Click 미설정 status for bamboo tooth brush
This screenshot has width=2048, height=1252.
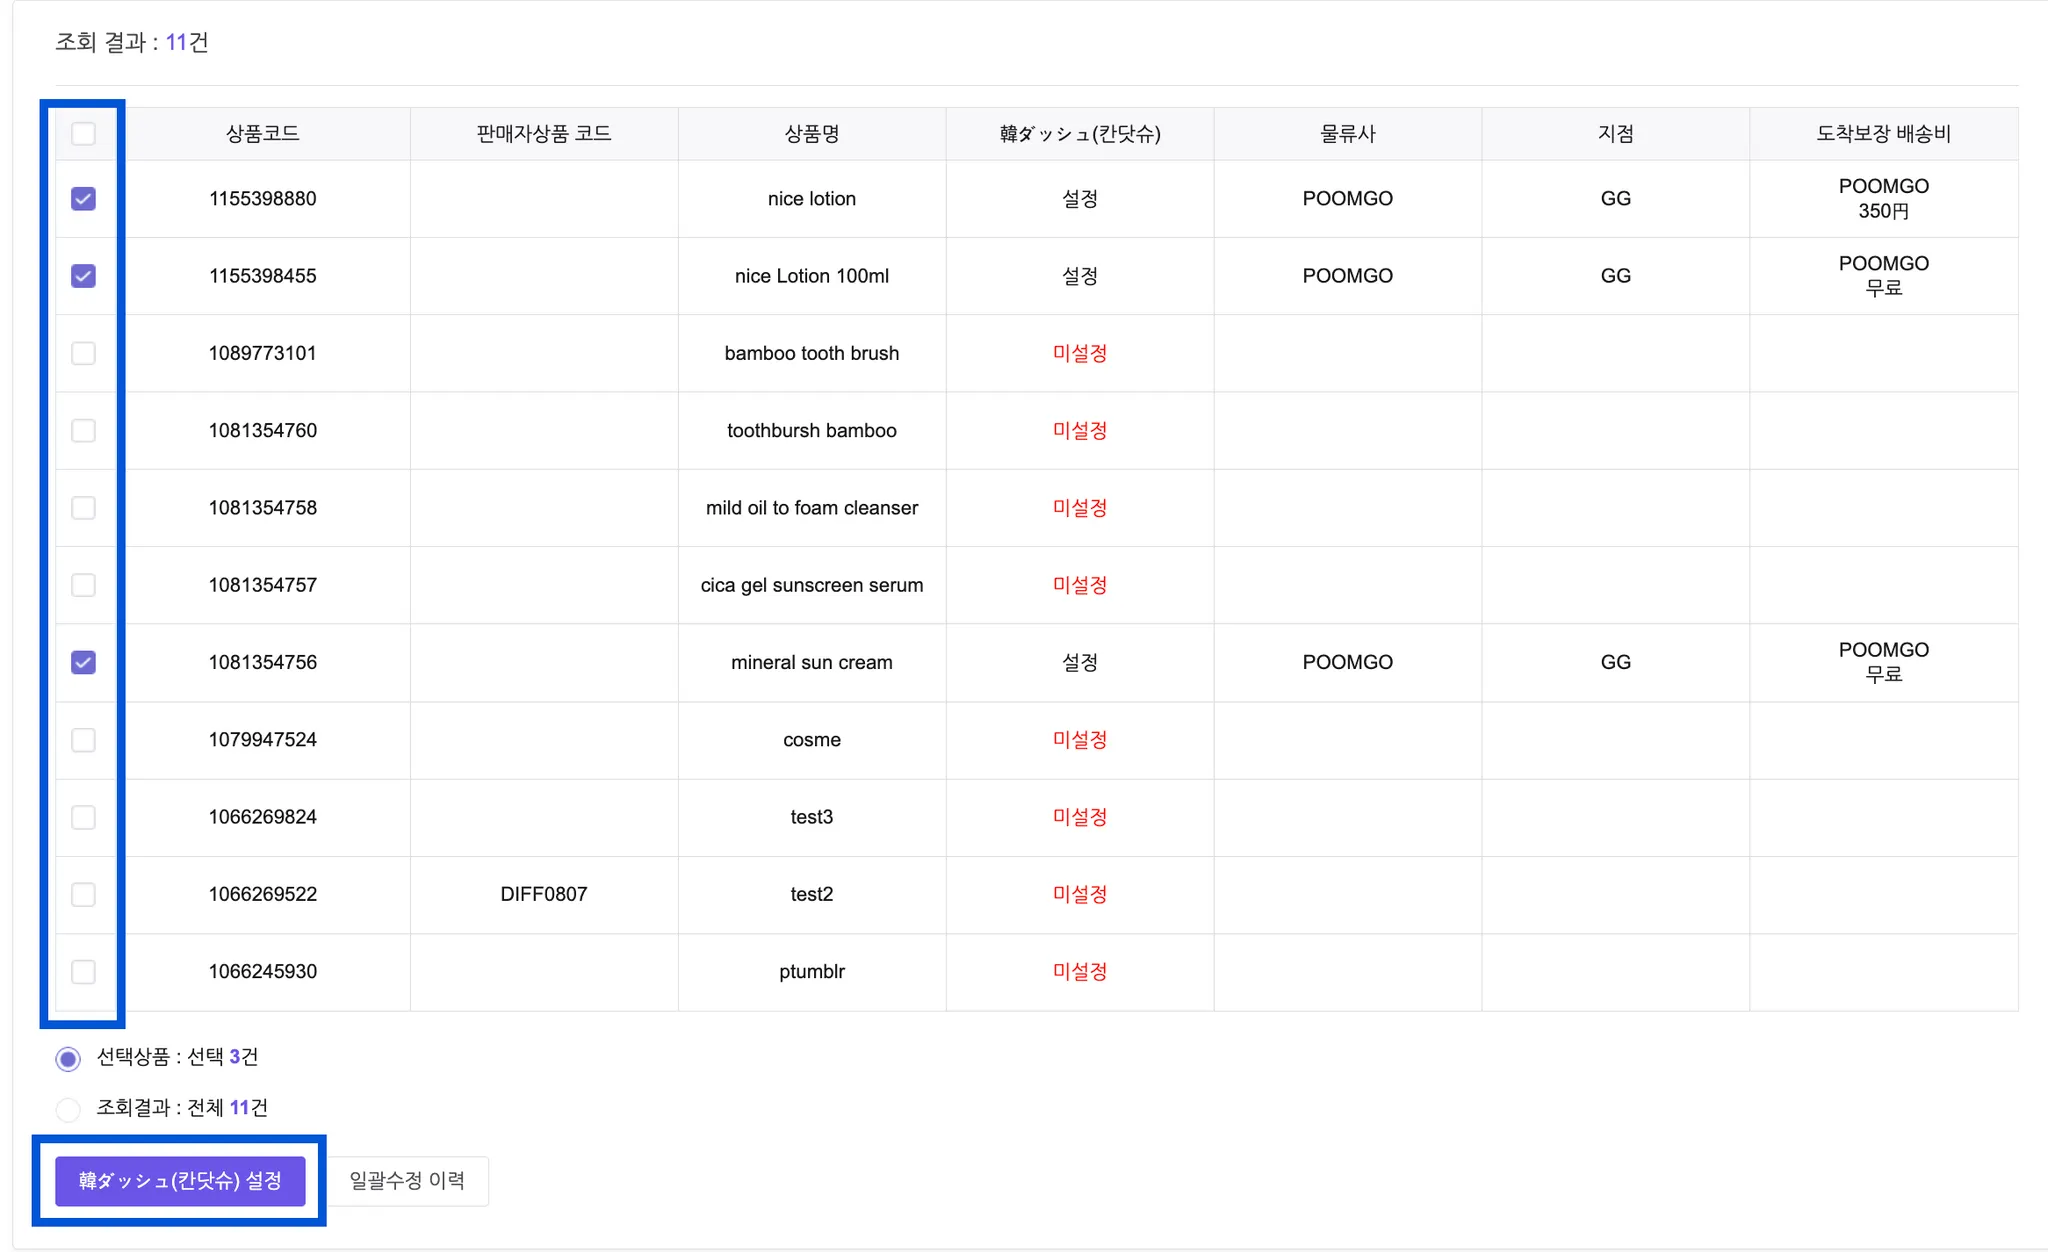click(x=1079, y=353)
